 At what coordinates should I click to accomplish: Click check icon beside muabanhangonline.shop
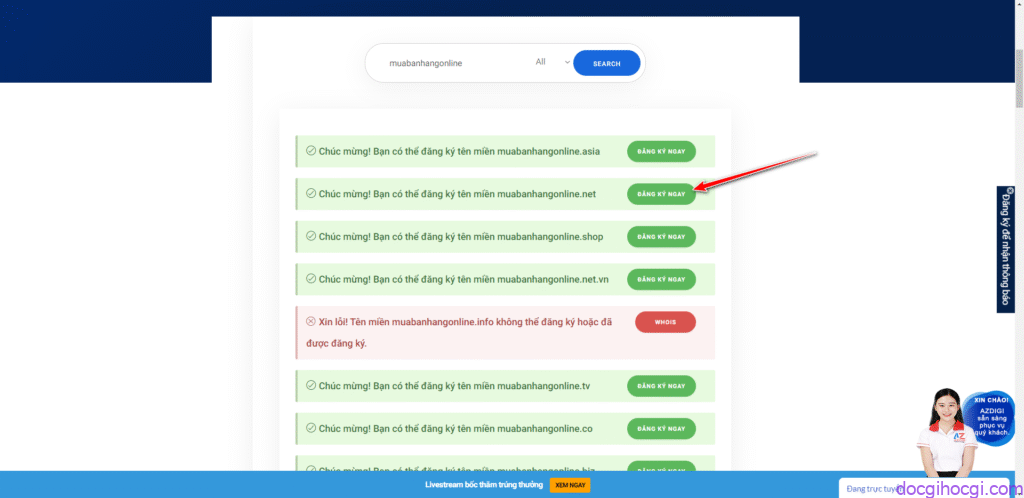click(311, 236)
